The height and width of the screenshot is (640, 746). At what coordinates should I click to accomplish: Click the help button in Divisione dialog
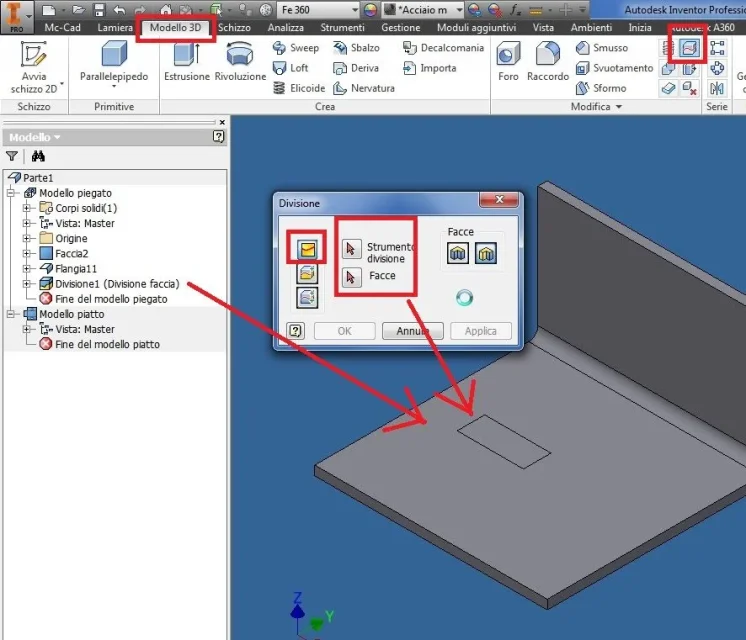(x=295, y=331)
